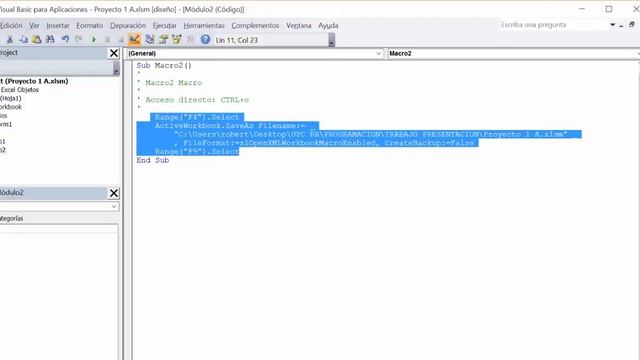Open the Herramientas menu
Image resolution: width=640 pixels, height=360 pixels.
(x=204, y=25)
